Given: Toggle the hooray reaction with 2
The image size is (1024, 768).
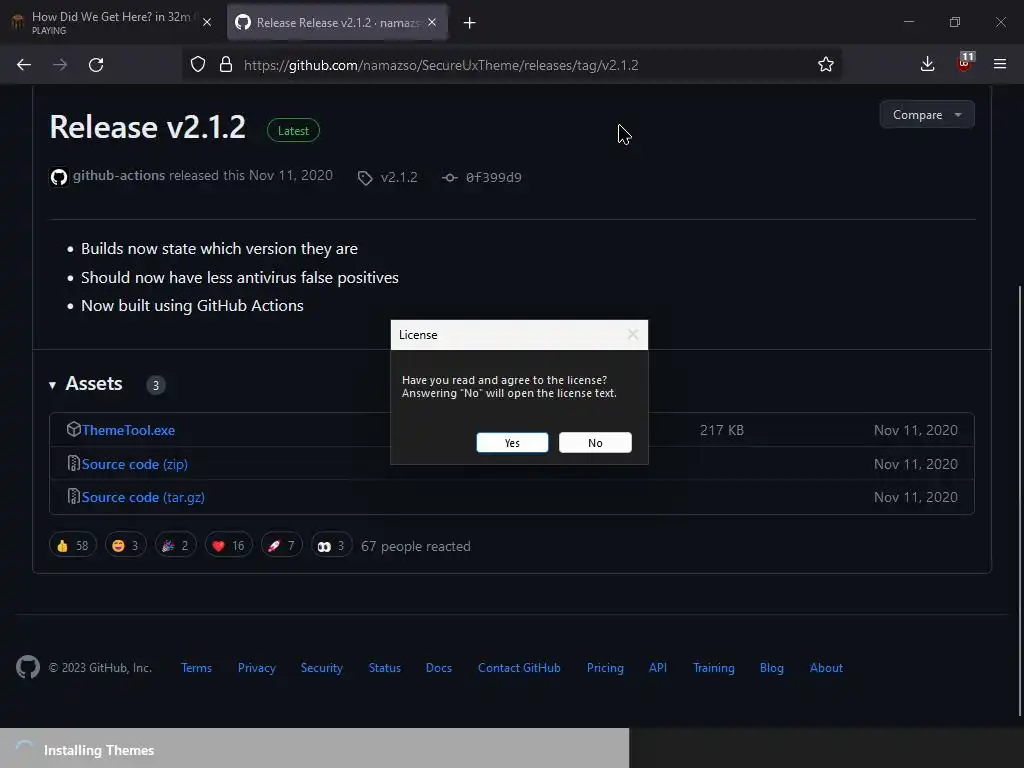Looking at the screenshot, I should (x=175, y=545).
